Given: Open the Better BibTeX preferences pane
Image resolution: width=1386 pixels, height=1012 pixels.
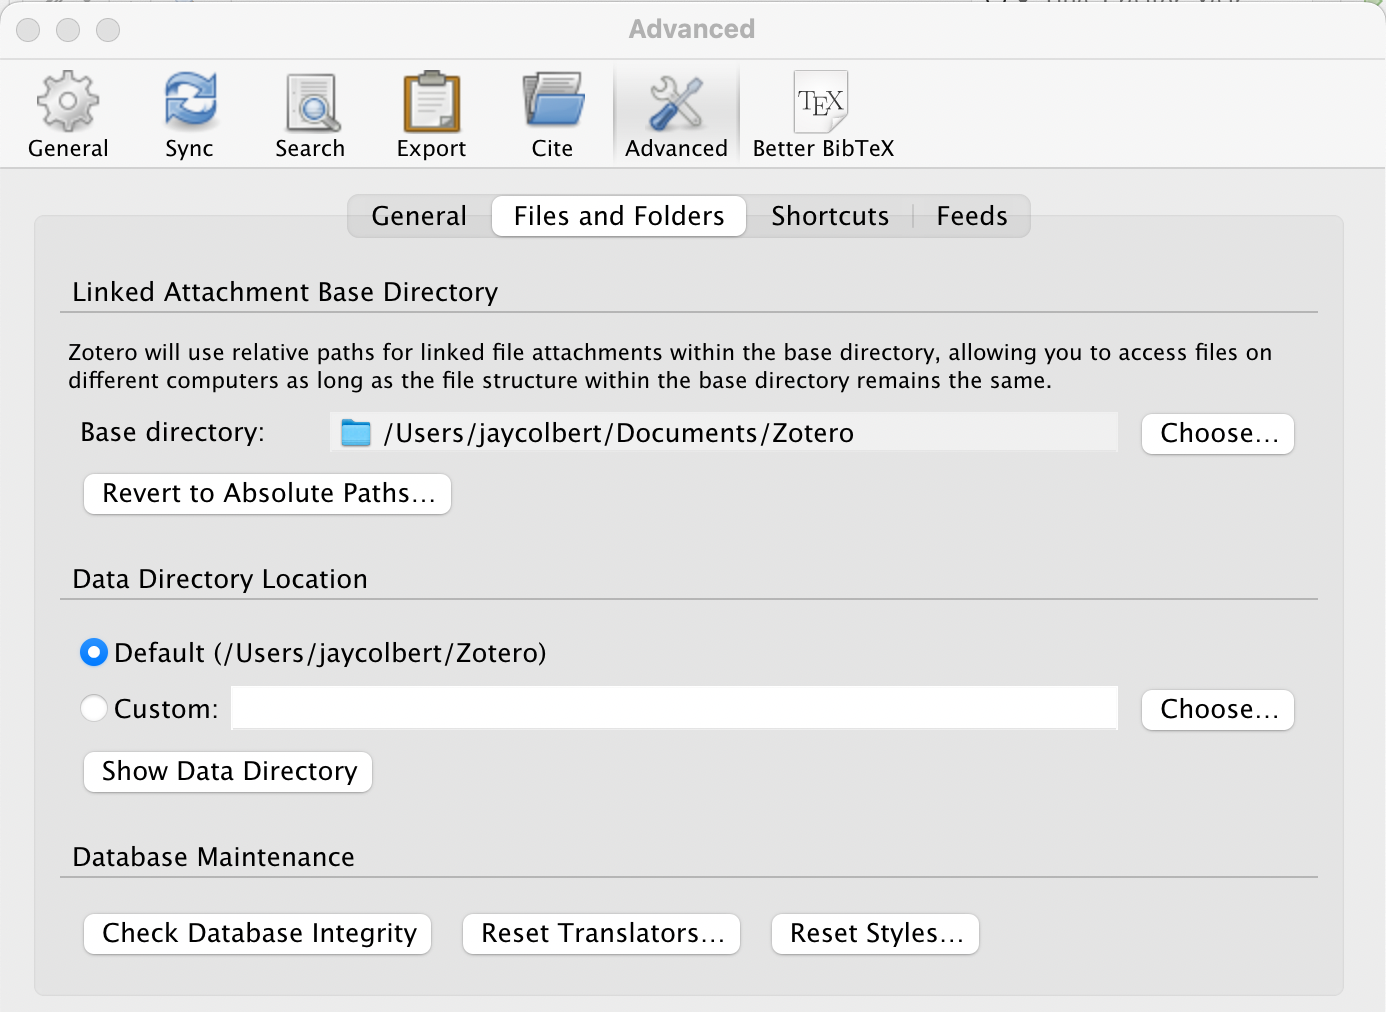Looking at the screenshot, I should (821, 112).
